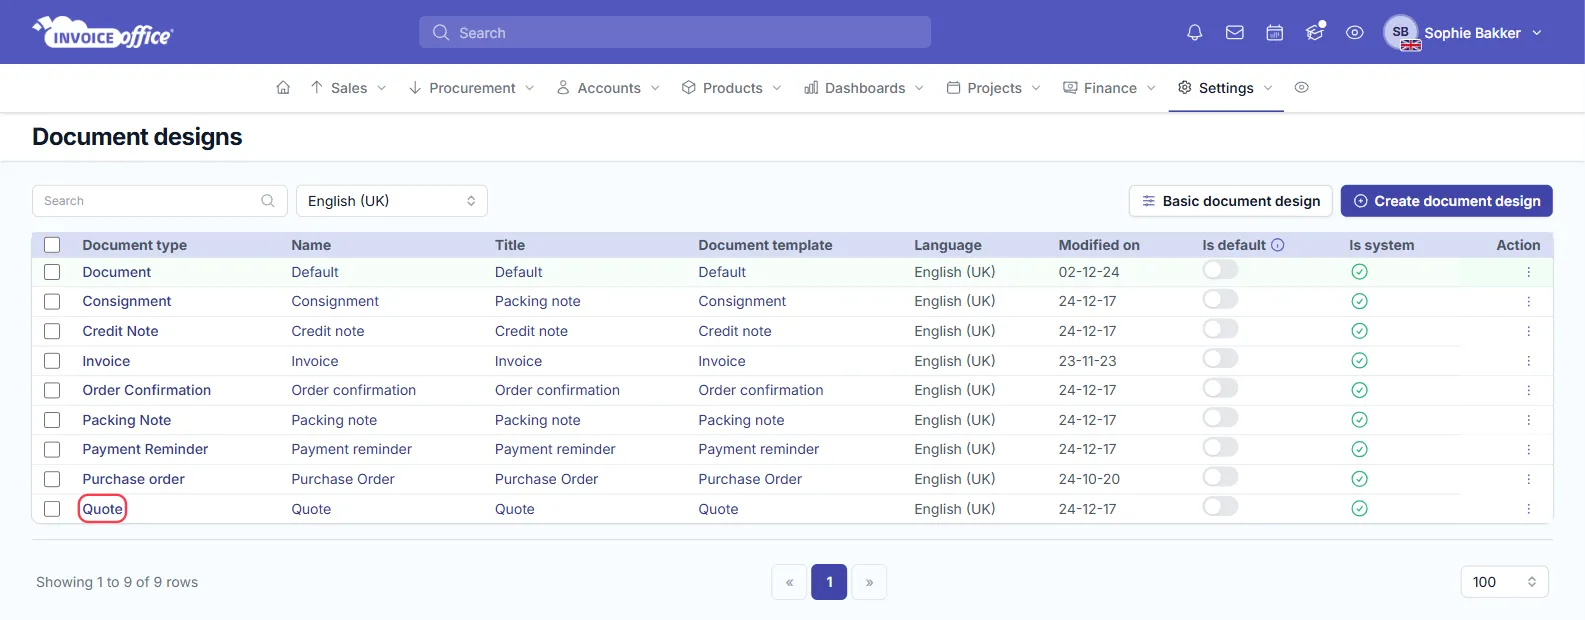Open the rows-per-page 100 dropdown
This screenshot has height=620, width=1585.
1504,582
